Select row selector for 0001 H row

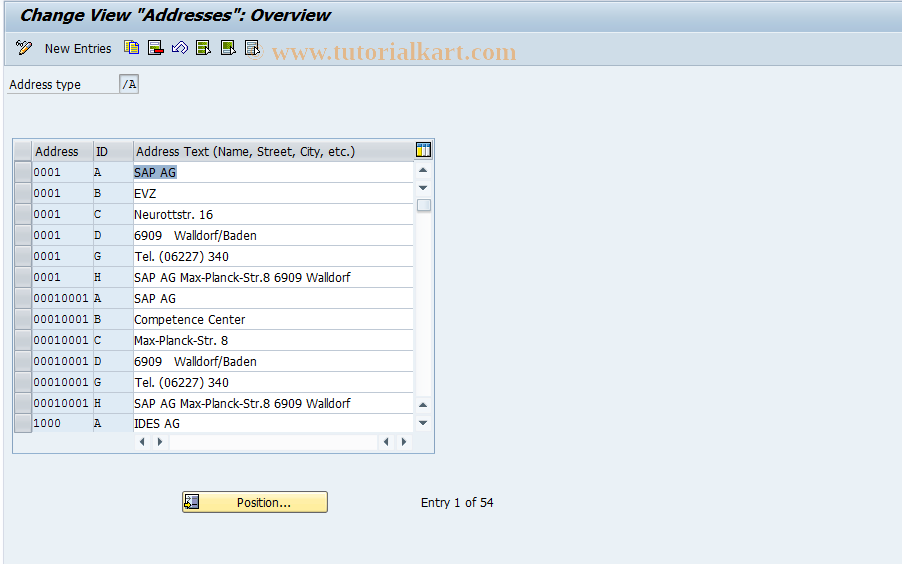point(23,277)
